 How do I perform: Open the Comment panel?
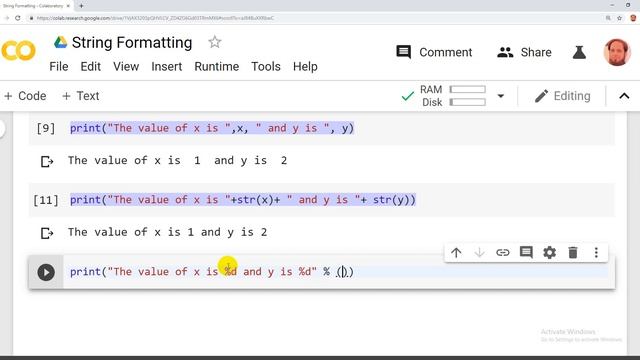pos(434,52)
